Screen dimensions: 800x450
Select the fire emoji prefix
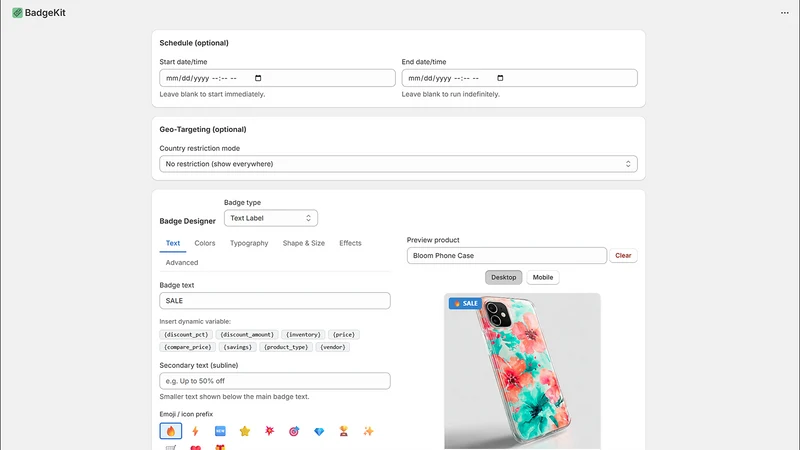tap(170, 431)
